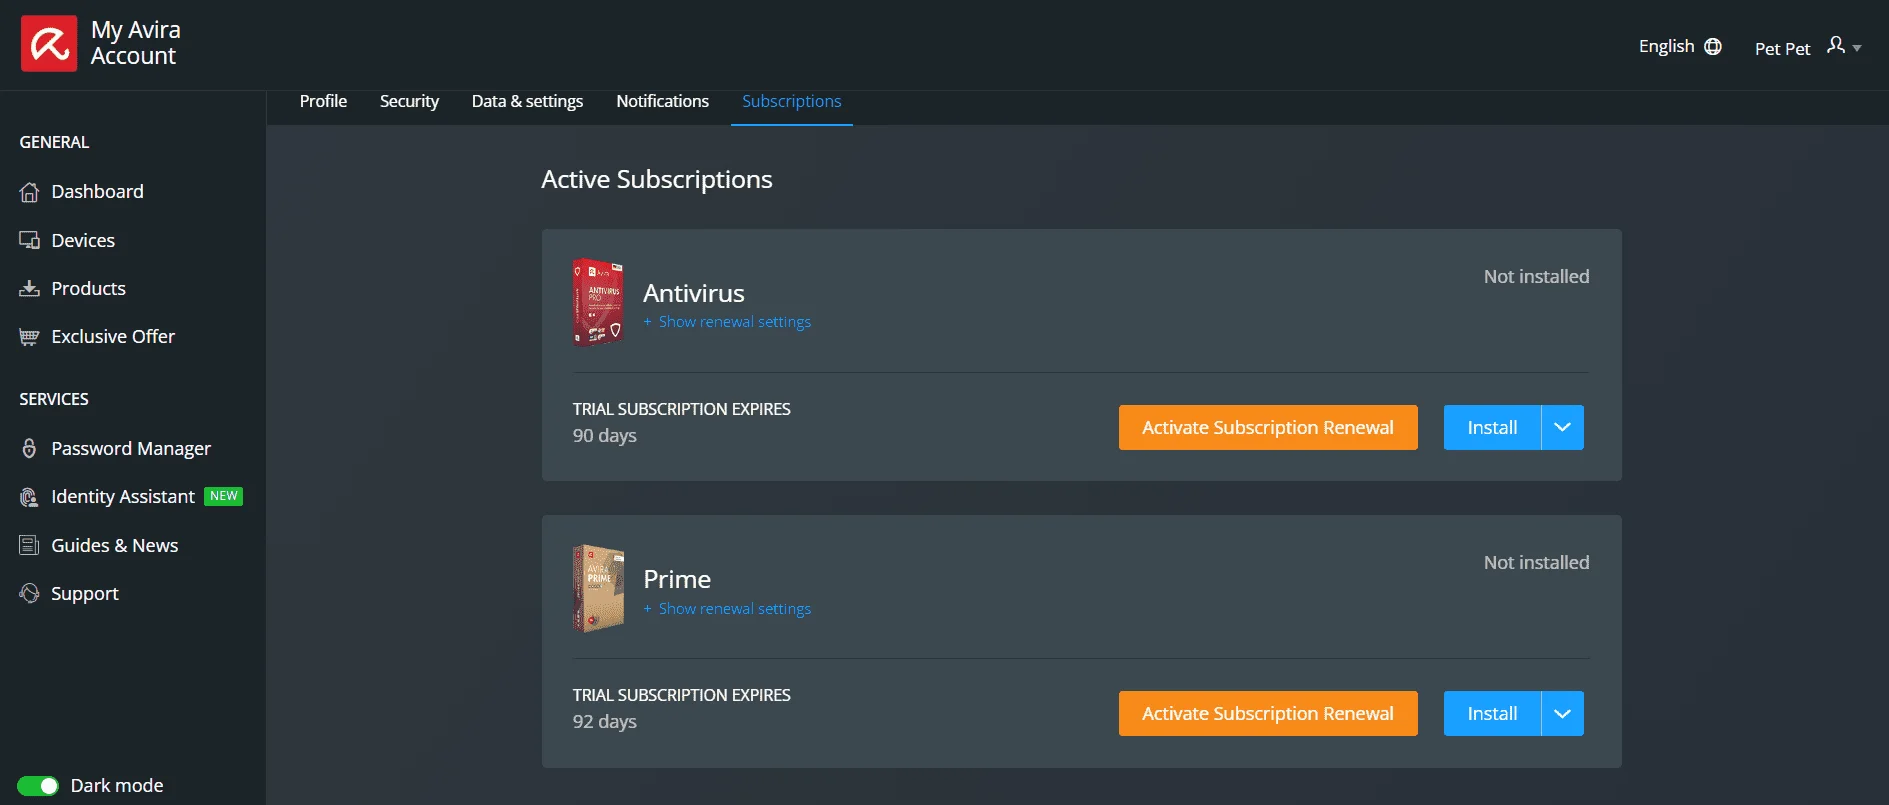Open the Exclusive Offer cart icon

coord(29,337)
